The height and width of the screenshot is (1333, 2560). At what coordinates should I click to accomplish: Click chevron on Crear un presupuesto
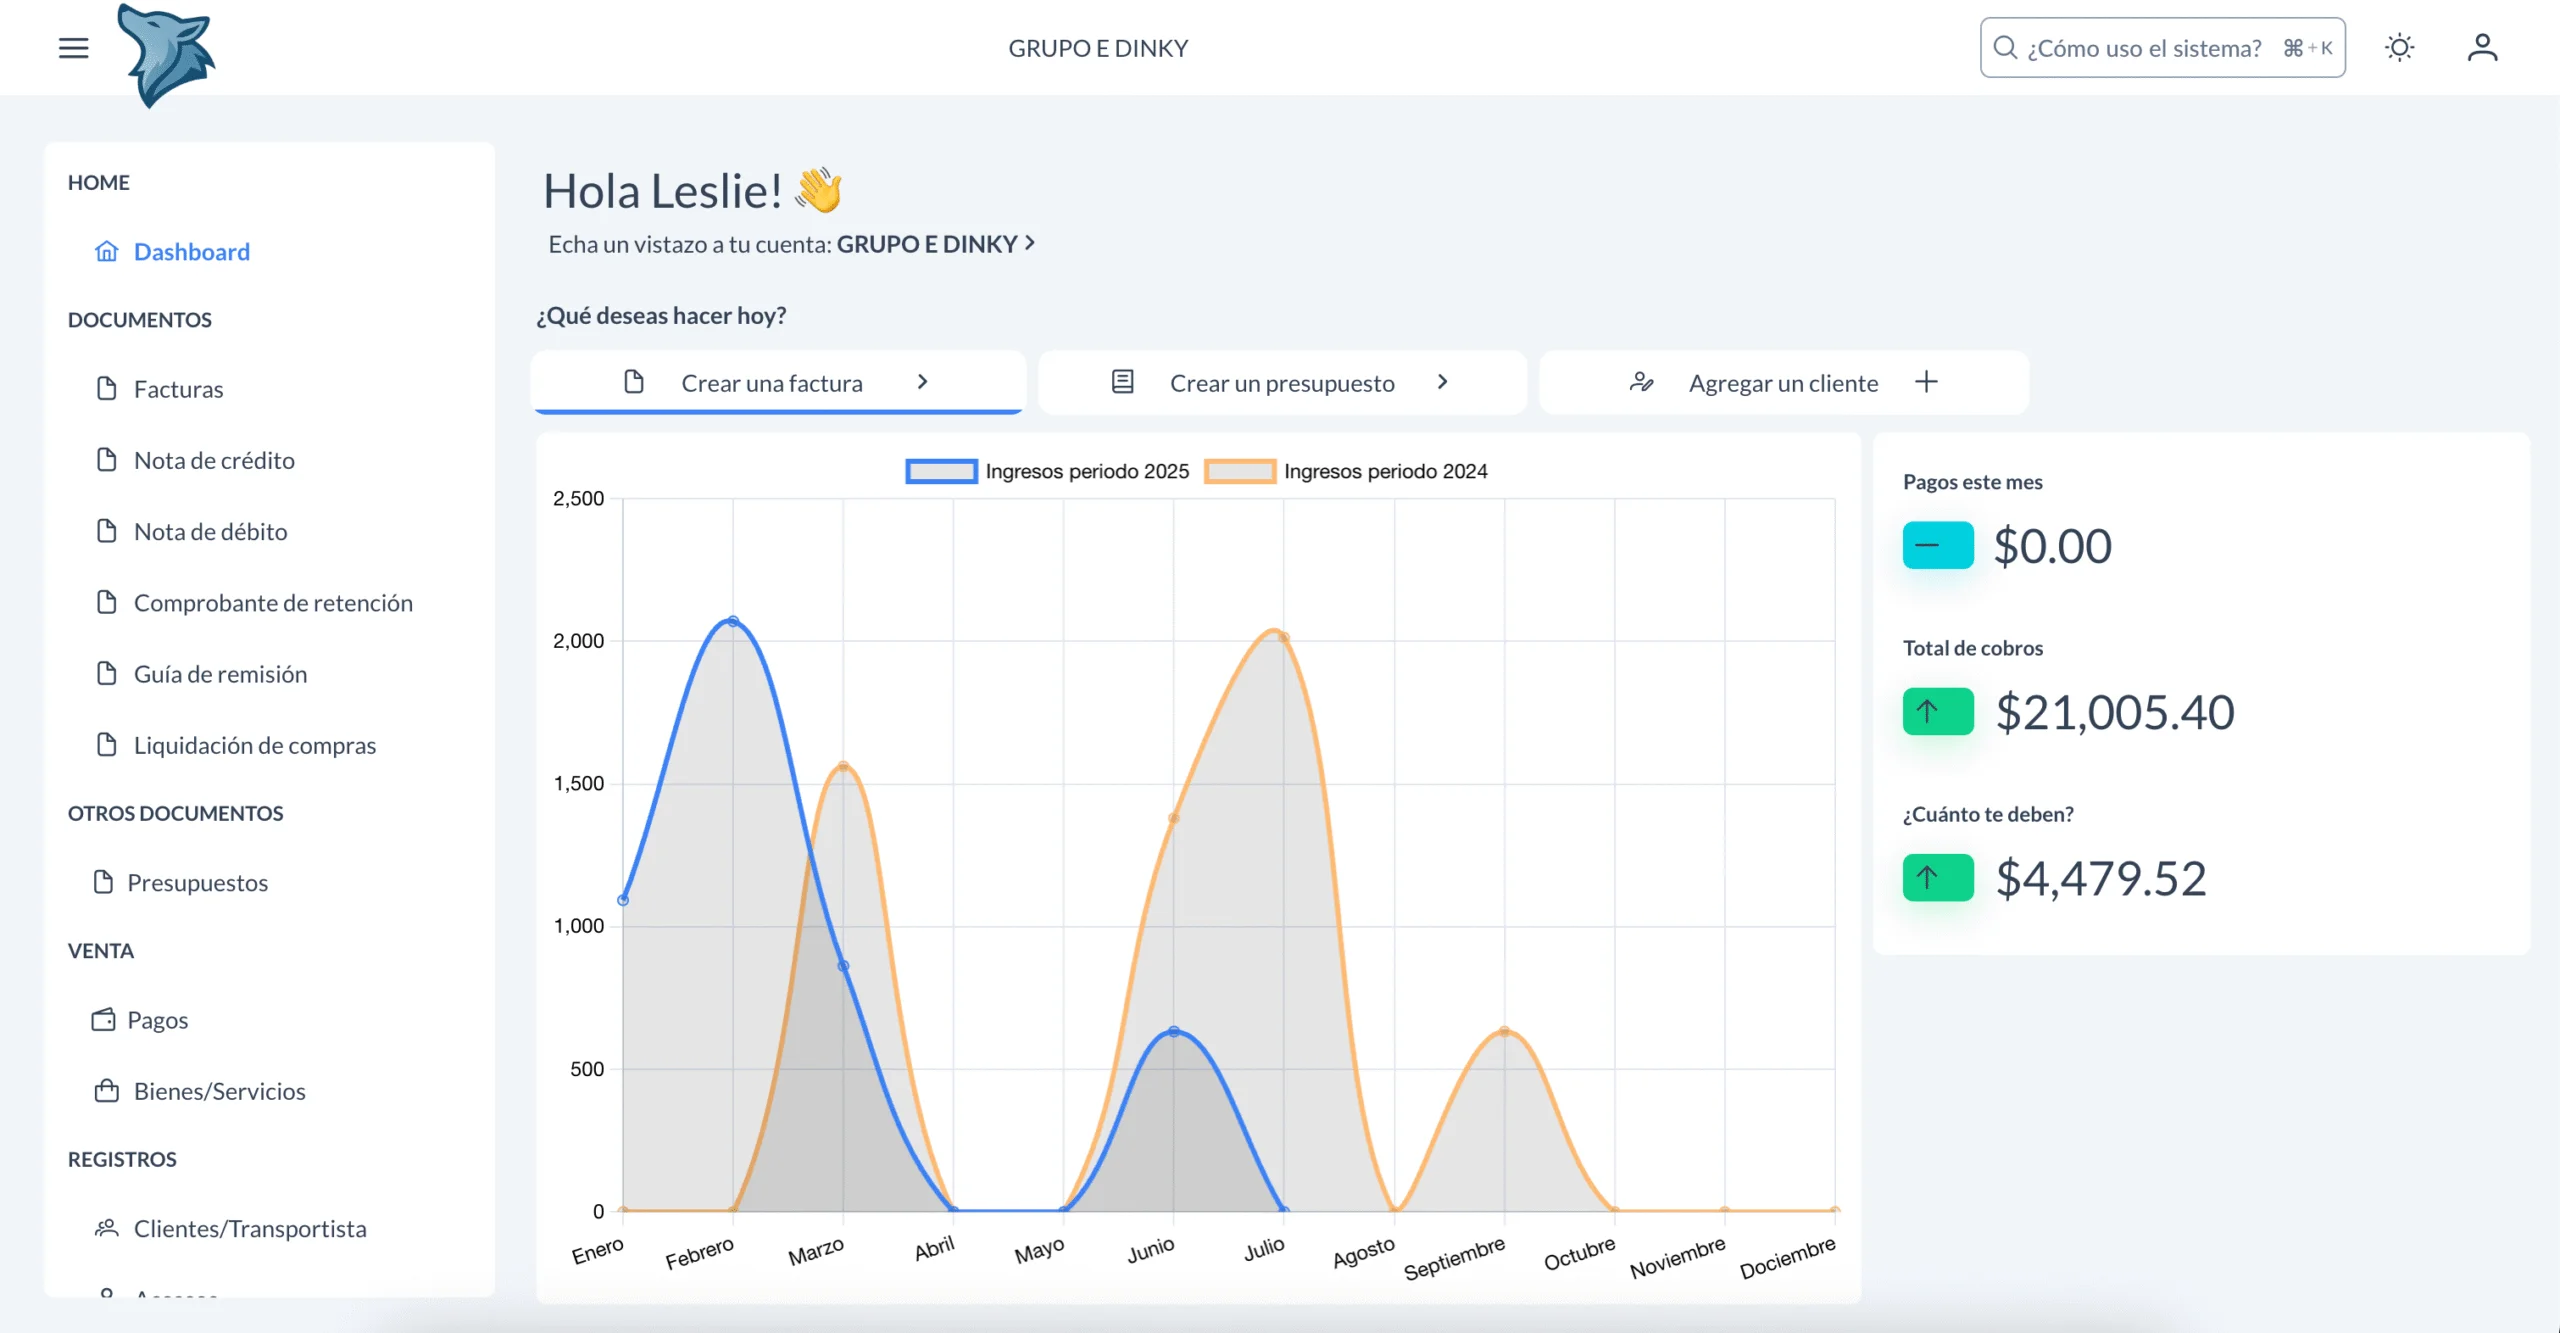(1442, 382)
